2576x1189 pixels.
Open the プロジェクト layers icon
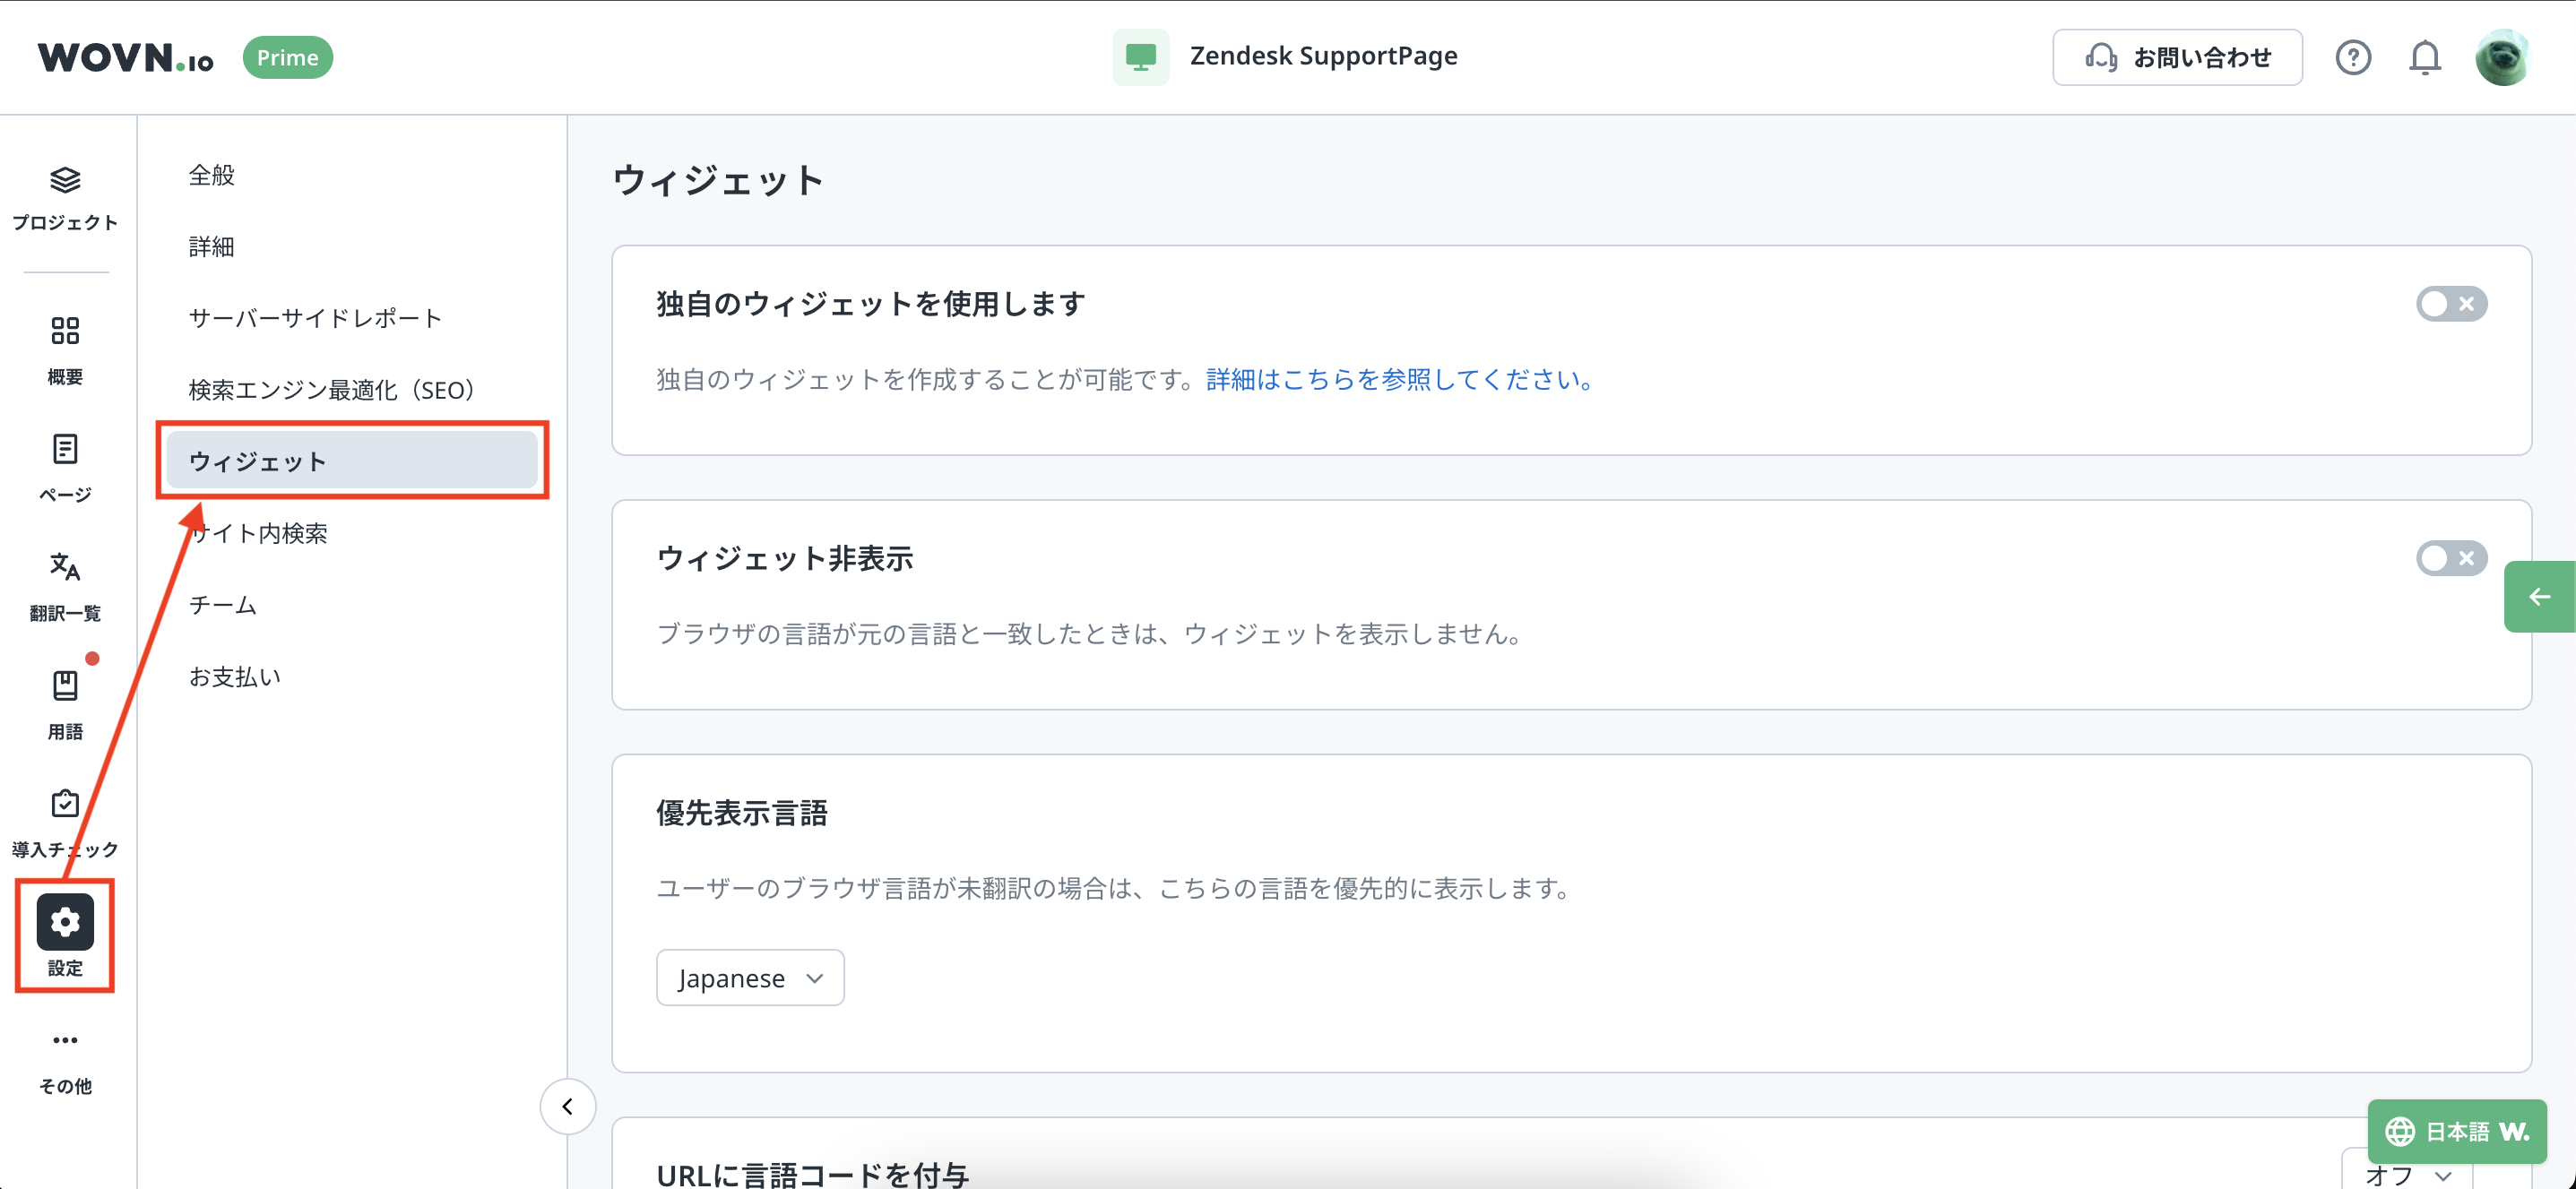[x=65, y=181]
